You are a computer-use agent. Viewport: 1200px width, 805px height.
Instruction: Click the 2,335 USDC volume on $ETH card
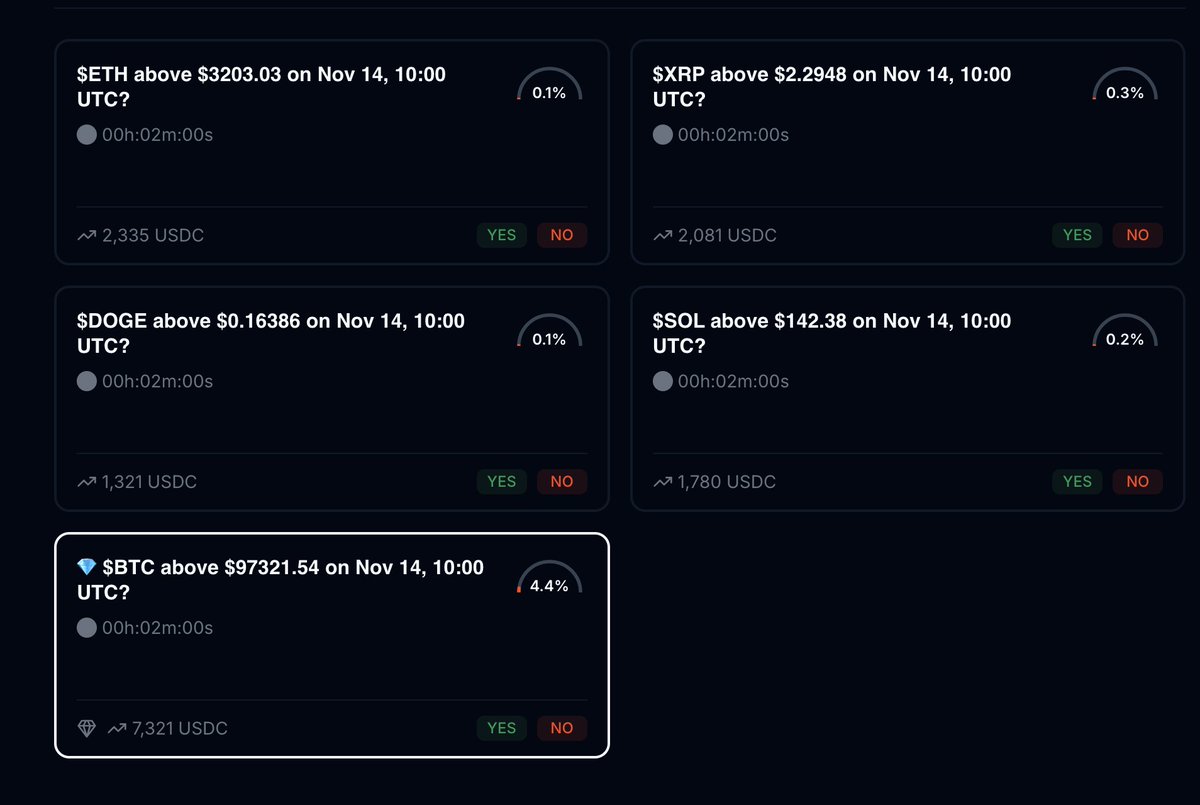click(153, 235)
